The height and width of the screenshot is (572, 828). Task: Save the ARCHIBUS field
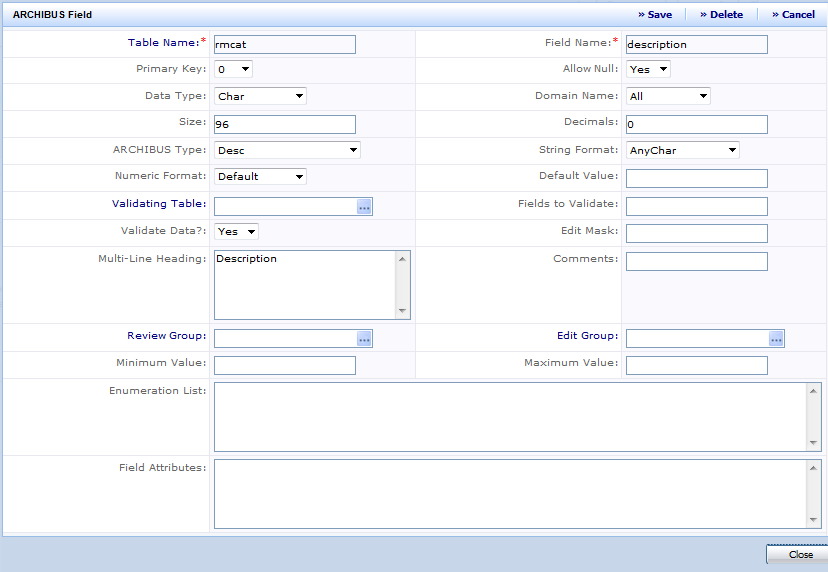tap(656, 15)
